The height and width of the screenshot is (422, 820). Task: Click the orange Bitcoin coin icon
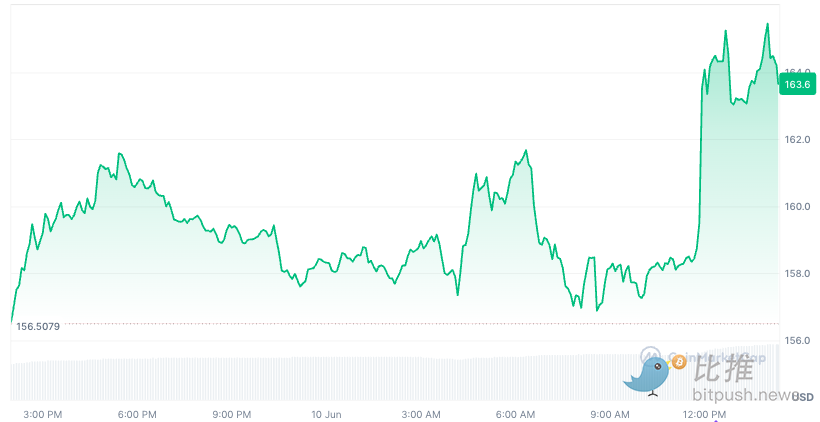click(679, 362)
